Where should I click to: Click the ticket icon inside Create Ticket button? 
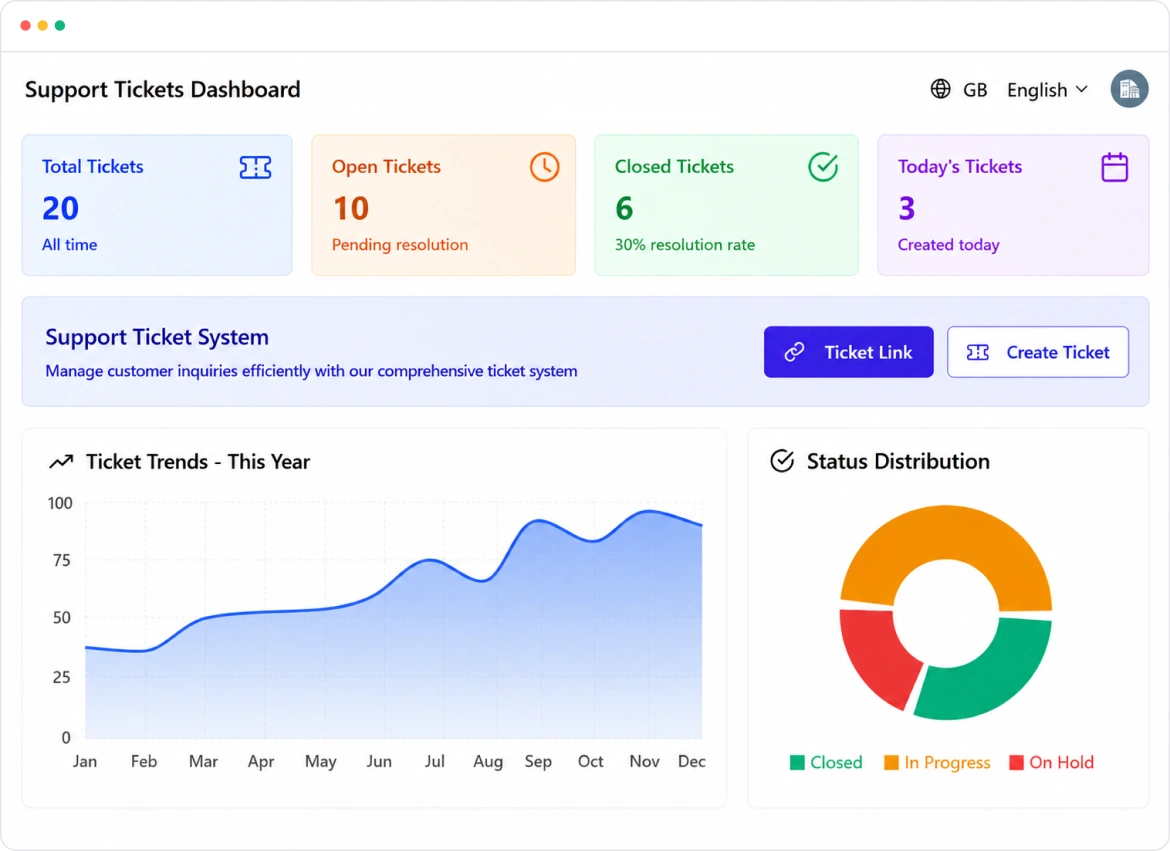tap(977, 352)
